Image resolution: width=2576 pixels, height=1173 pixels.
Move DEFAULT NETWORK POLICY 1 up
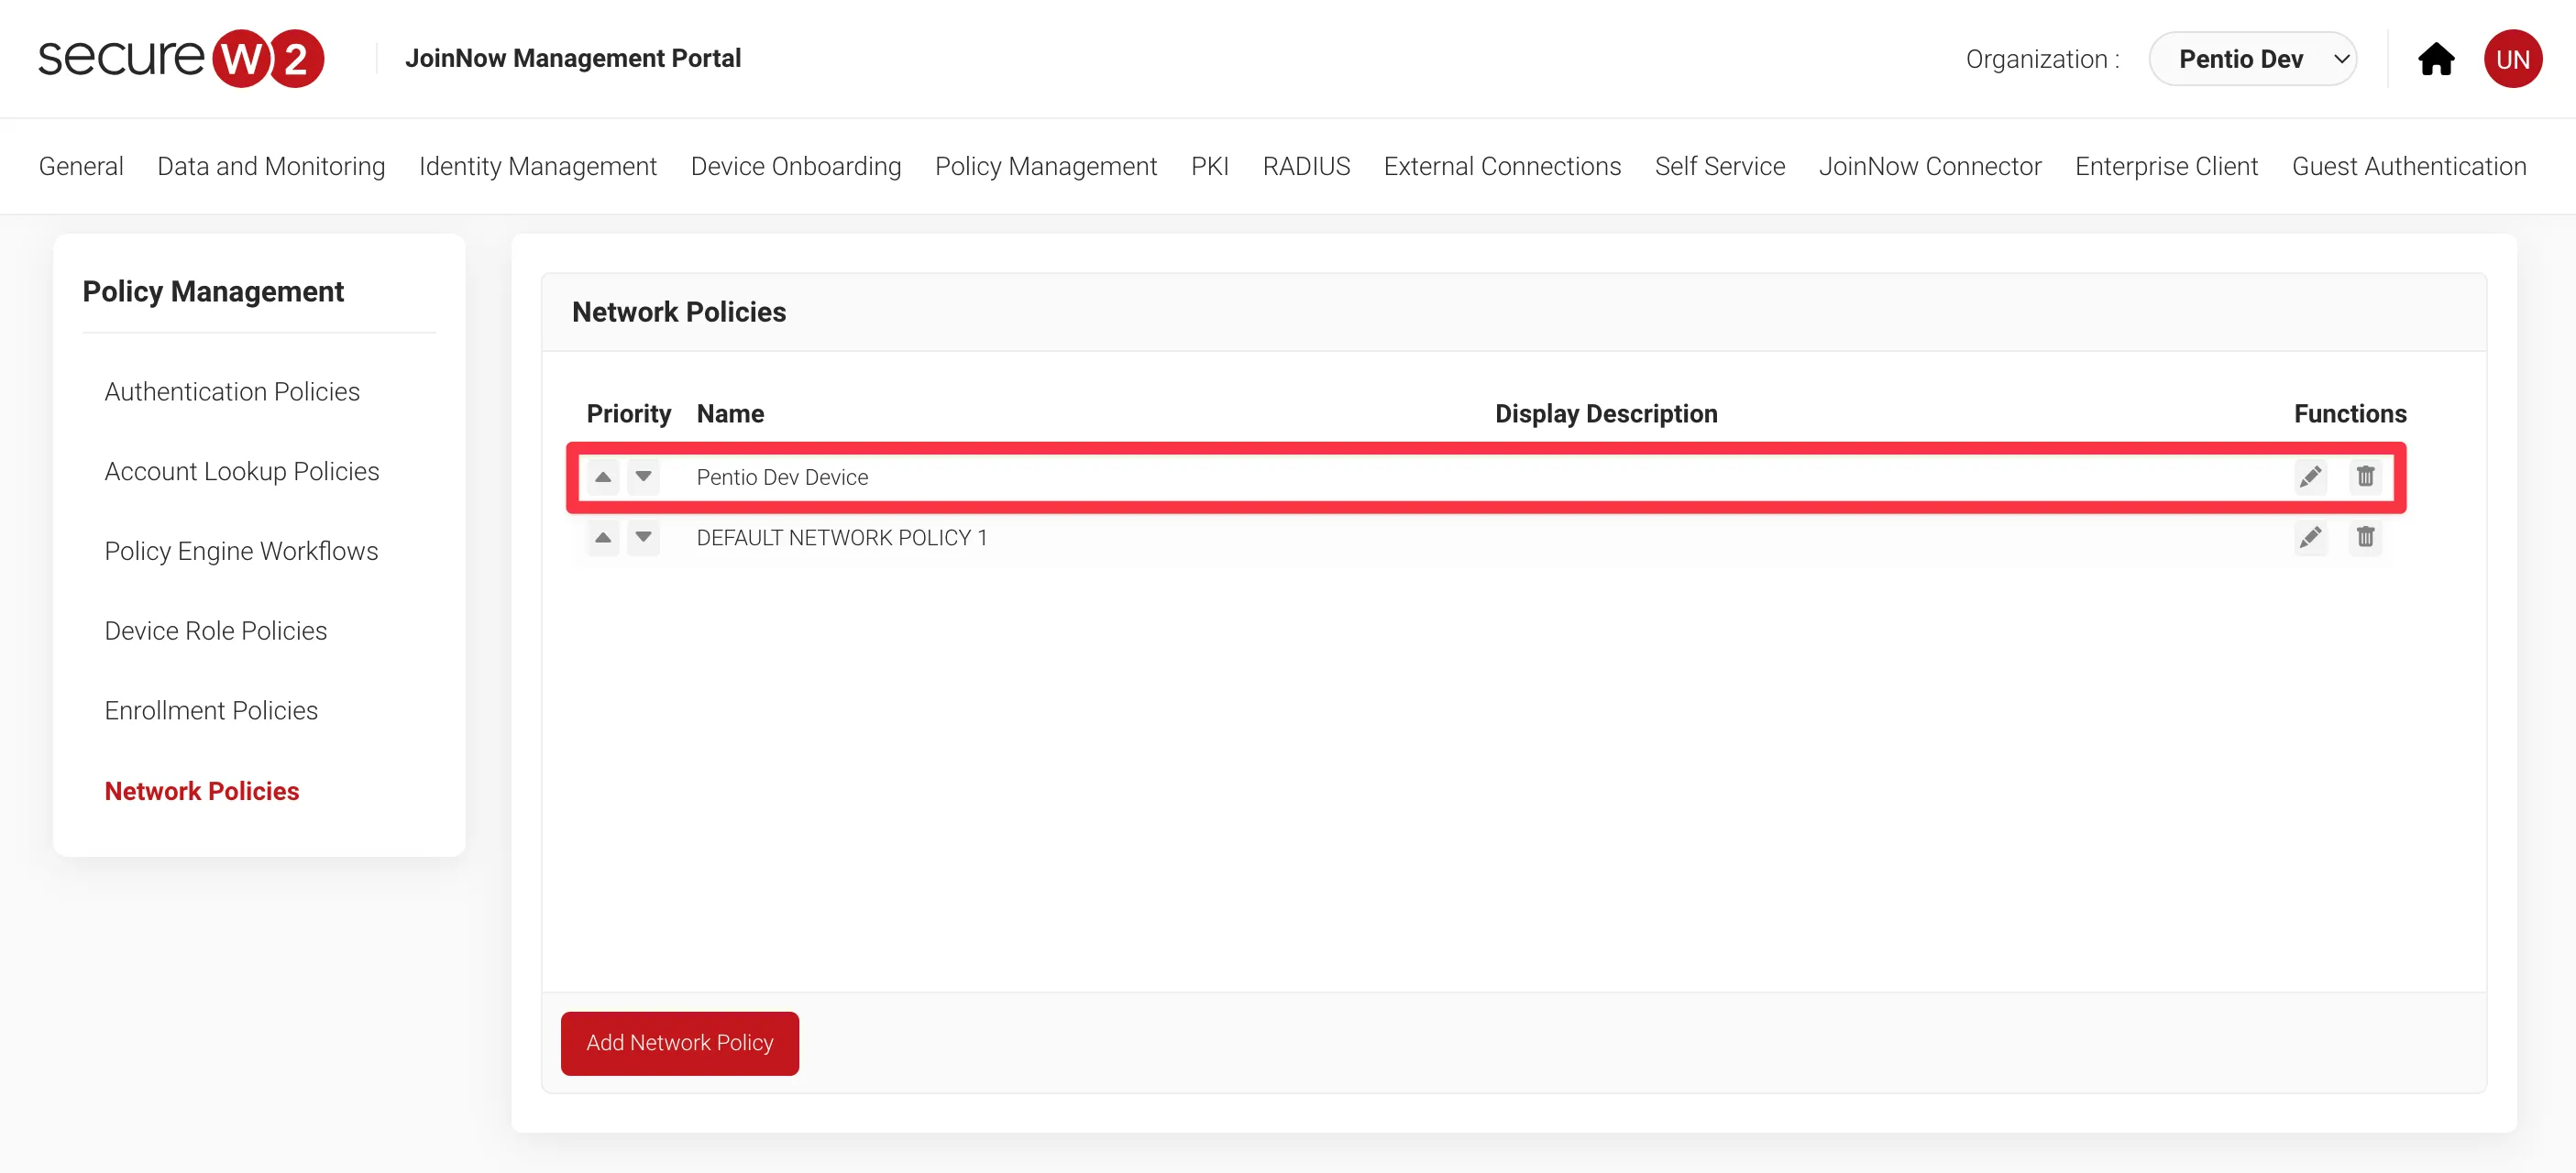[x=603, y=538]
